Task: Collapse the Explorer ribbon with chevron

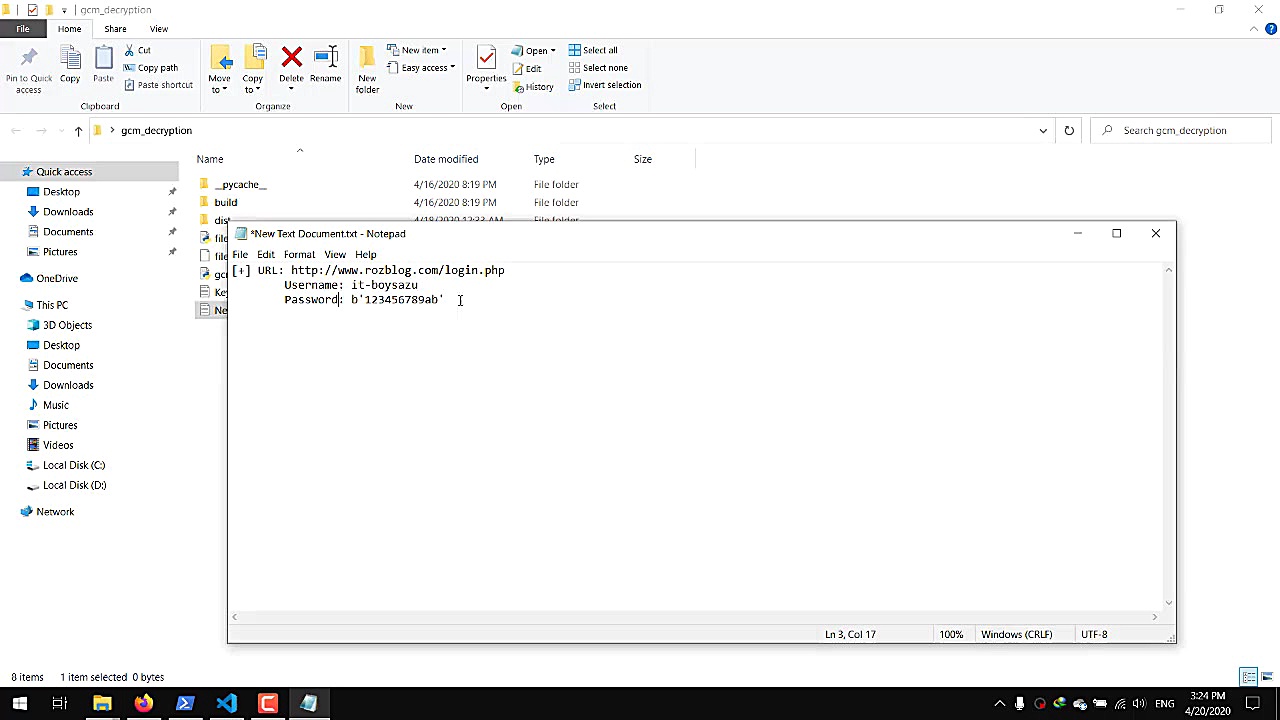Action: coord(1256,29)
